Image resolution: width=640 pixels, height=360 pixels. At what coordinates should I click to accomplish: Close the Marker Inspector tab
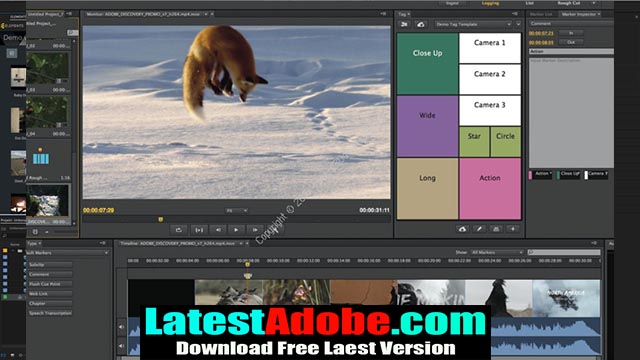(x=599, y=14)
